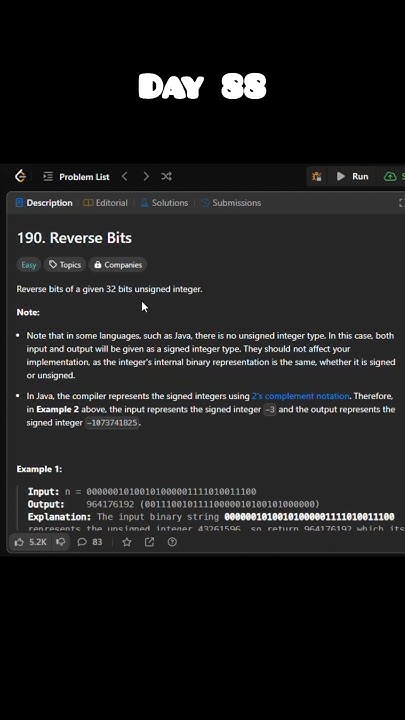The height and width of the screenshot is (720, 405).
Task: Open the Problem List panel
Action: point(77,177)
